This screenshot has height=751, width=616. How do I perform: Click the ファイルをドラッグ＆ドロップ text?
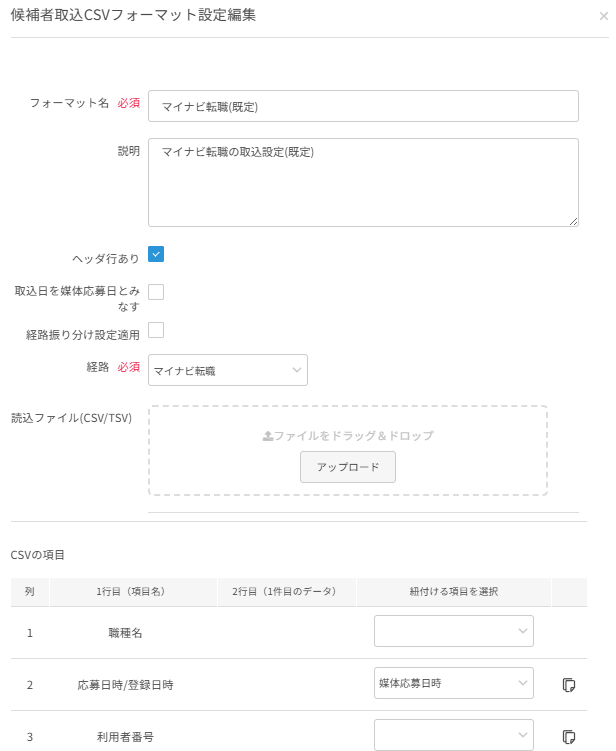tap(353, 437)
